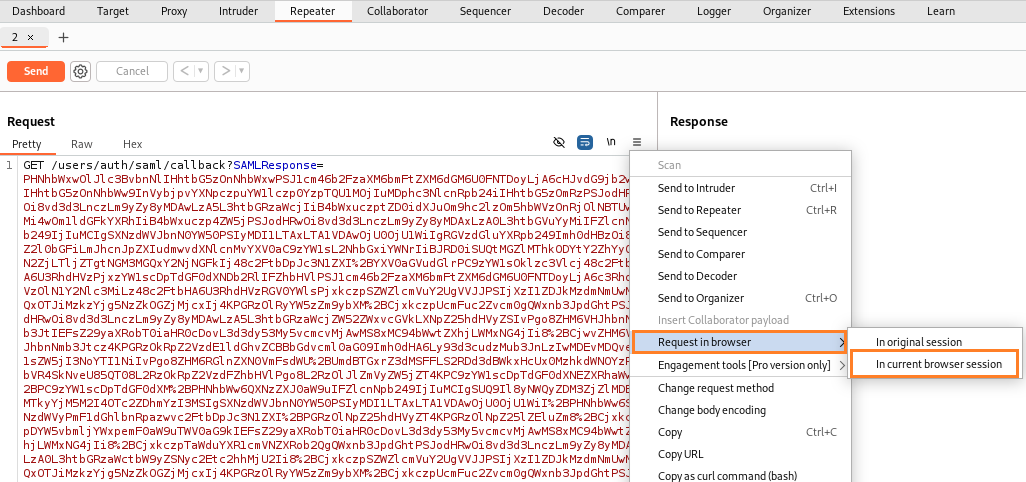Toggle hide-non-printable eye icon in Request
Image resolution: width=1026 pixels, height=482 pixels.
(x=559, y=142)
